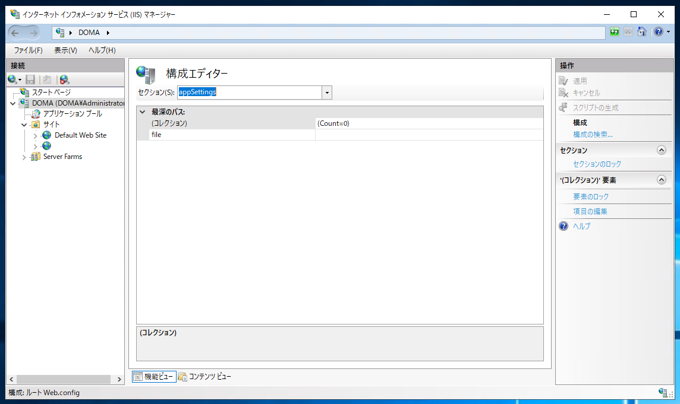This screenshot has width=680, height=404.
Task: Collapse the サイト node
Action: 24,125
